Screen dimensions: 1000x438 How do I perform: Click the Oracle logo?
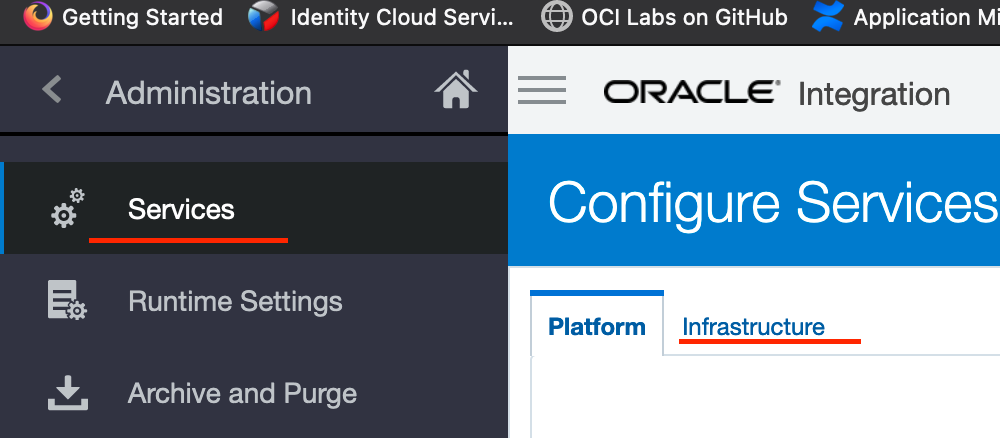[x=691, y=92]
